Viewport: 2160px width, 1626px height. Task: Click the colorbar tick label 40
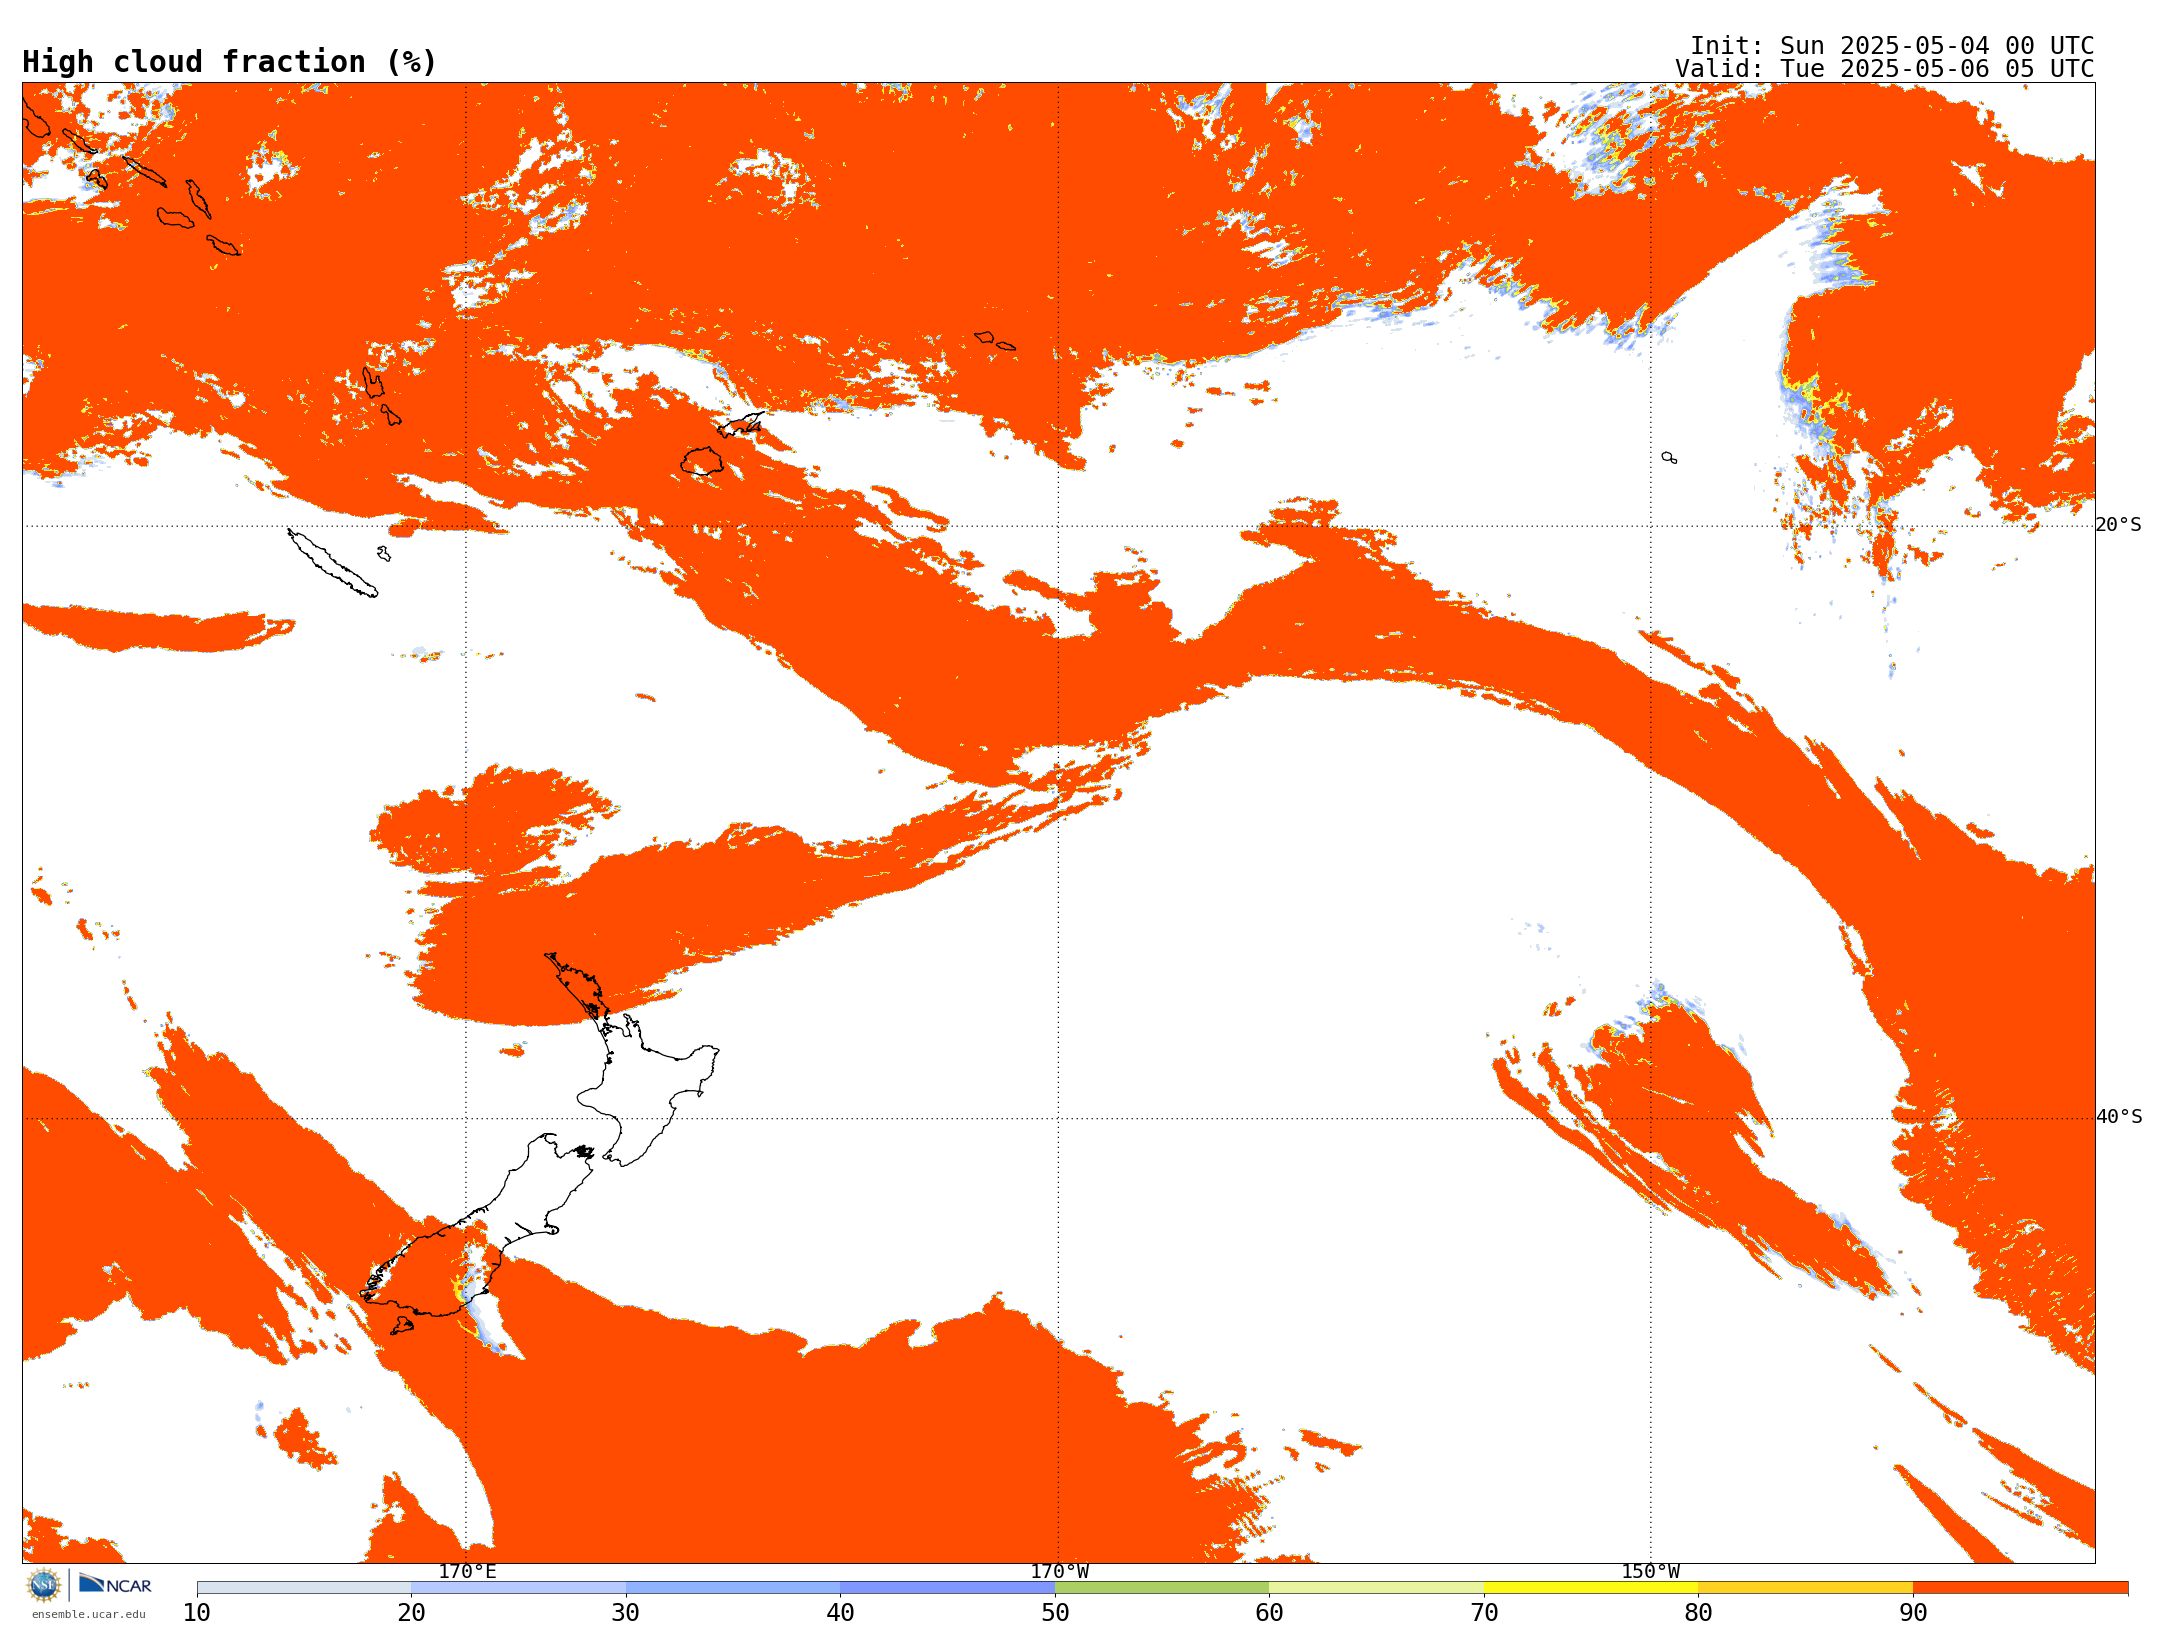[840, 1613]
